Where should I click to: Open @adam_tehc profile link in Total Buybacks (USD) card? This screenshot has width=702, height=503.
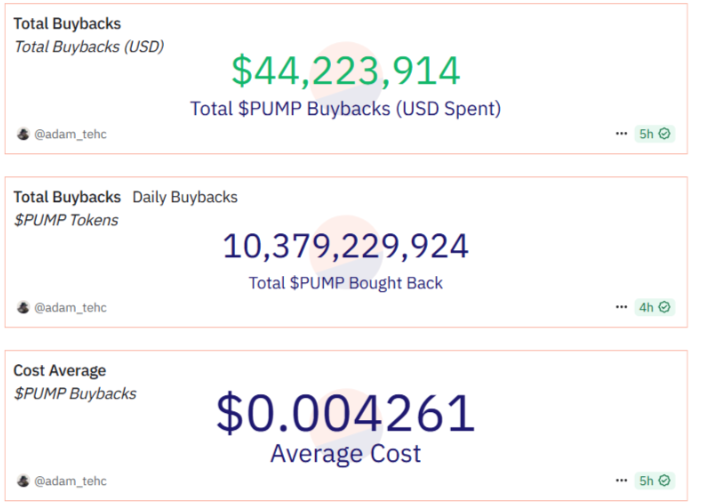70,134
